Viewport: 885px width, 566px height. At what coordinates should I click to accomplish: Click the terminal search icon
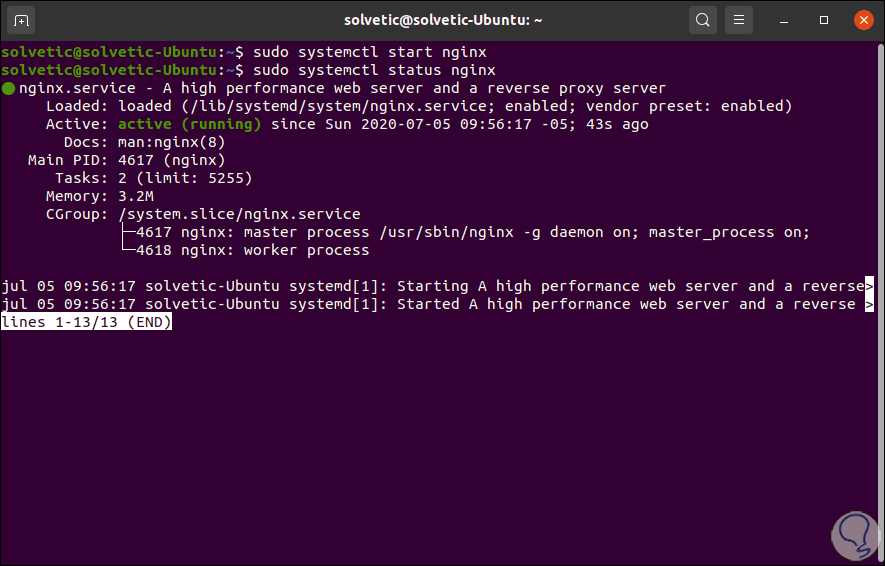click(x=704, y=19)
